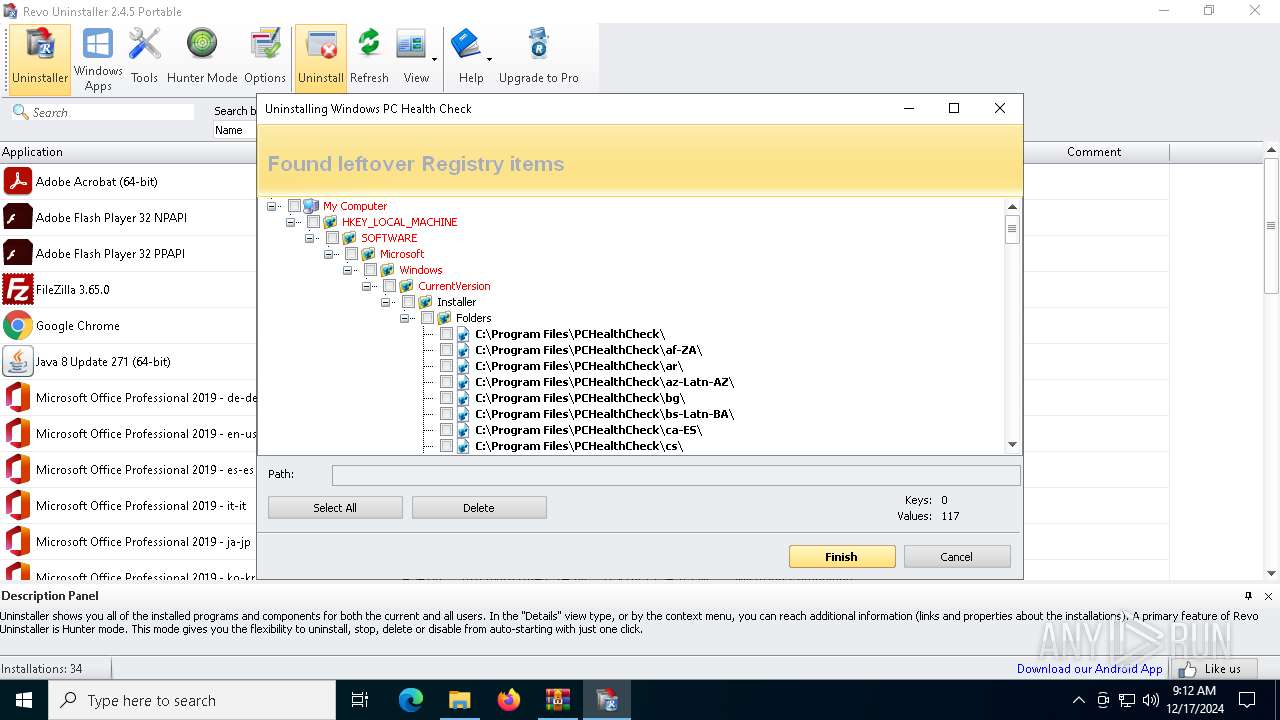Screen dimensions: 1280x720
Task: Open WinRAR icon on the taskbar
Action: 557,700
